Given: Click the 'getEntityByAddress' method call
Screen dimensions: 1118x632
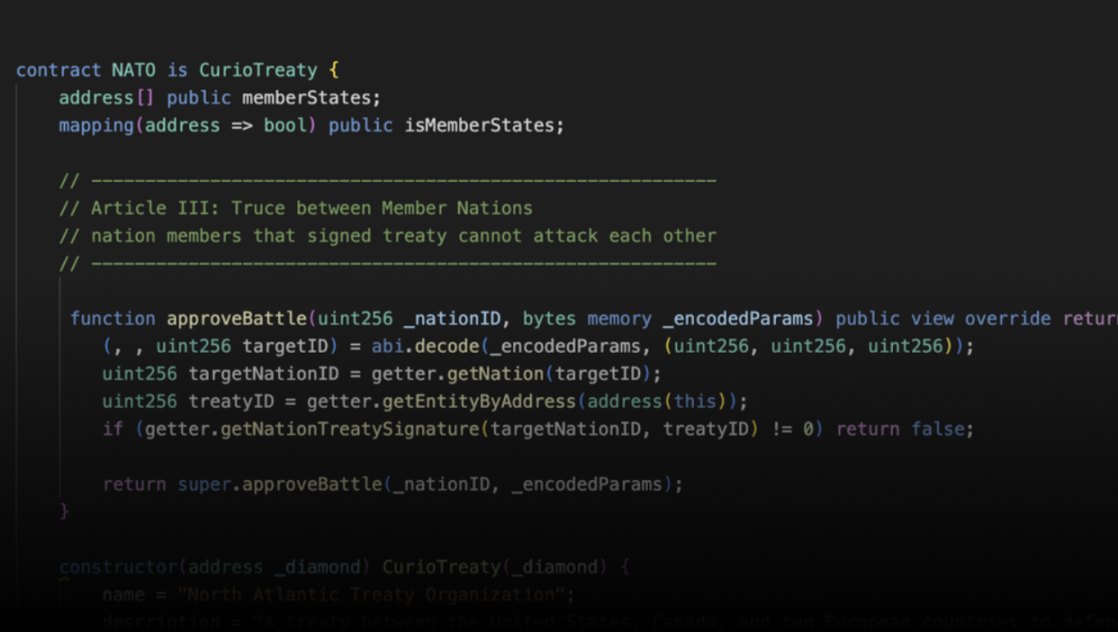Looking at the screenshot, I should point(478,402).
